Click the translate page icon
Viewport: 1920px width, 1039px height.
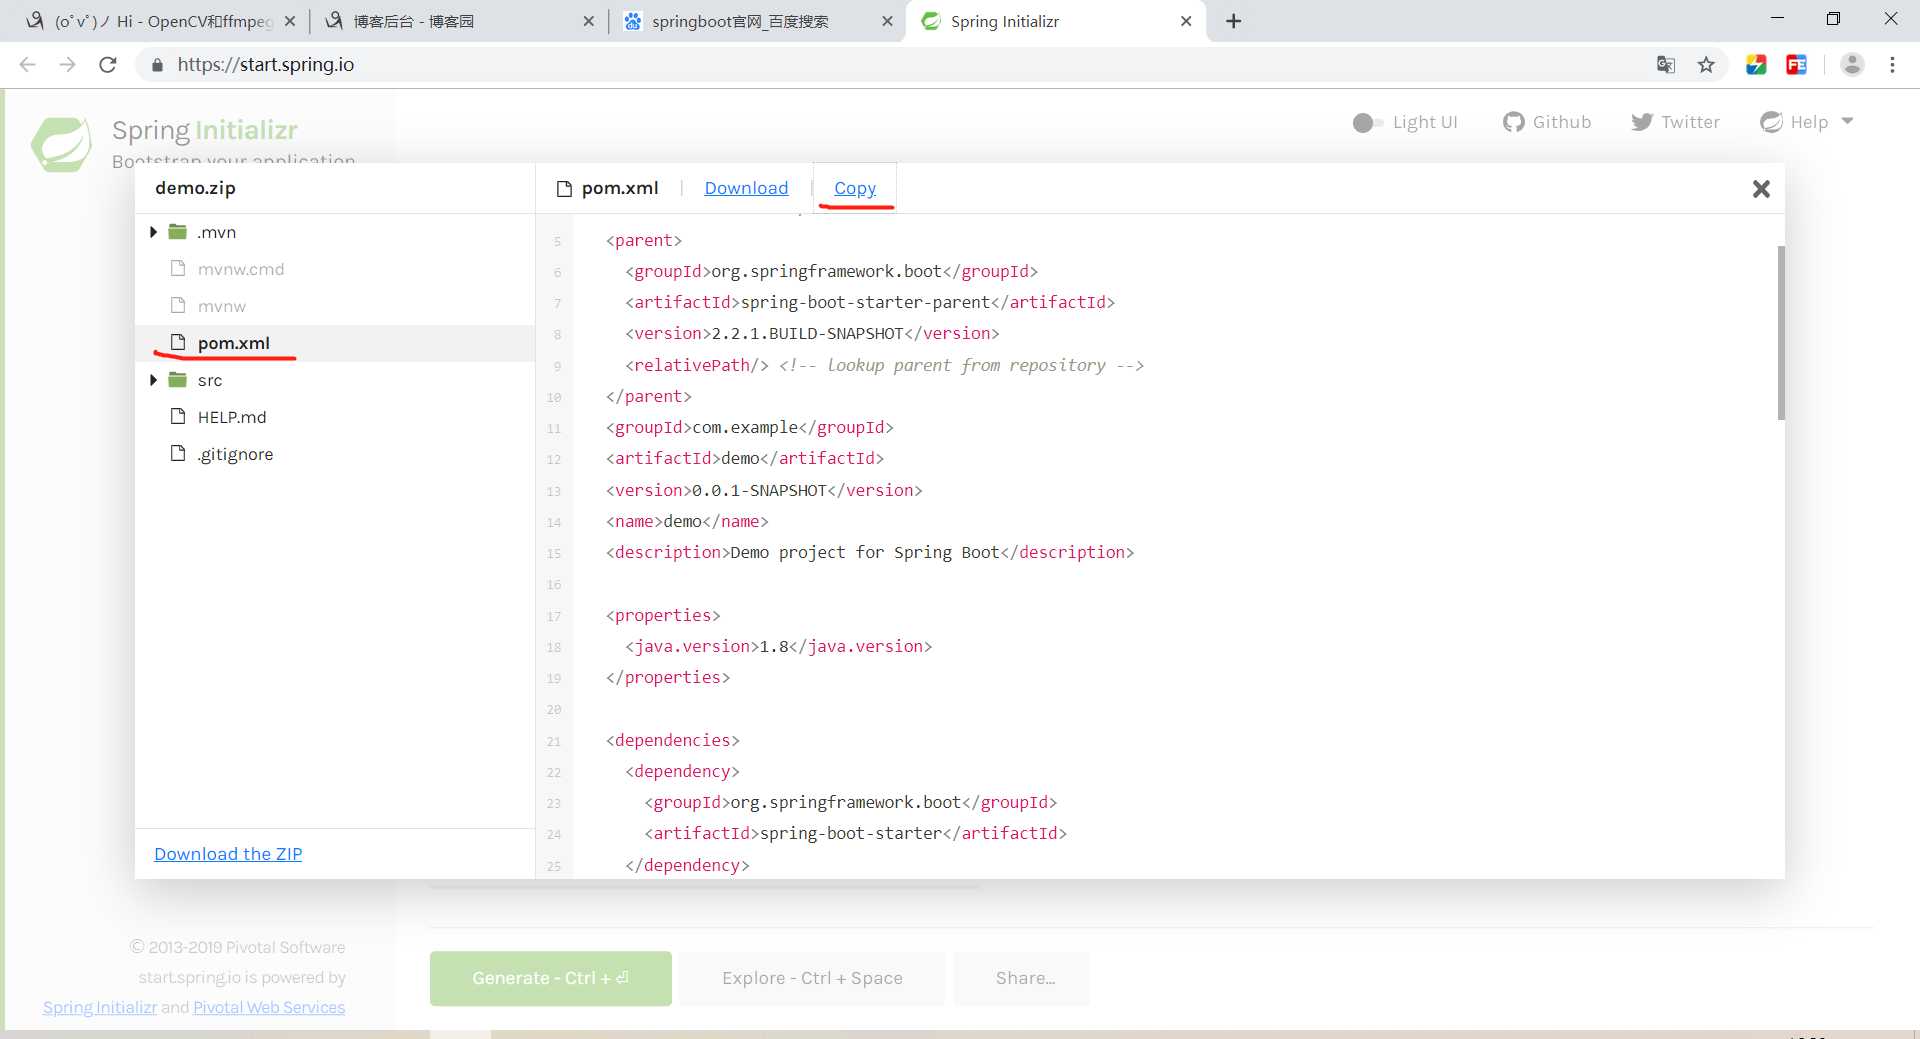click(x=1665, y=65)
